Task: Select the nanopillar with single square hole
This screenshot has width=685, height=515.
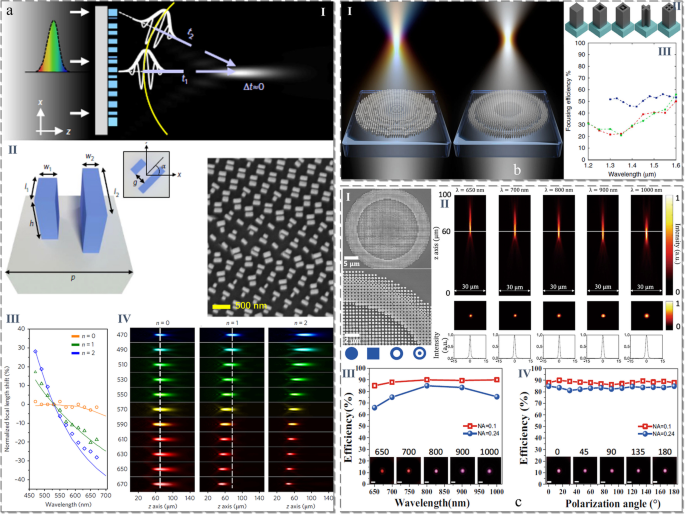Action: pyautogui.click(x=599, y=20)
